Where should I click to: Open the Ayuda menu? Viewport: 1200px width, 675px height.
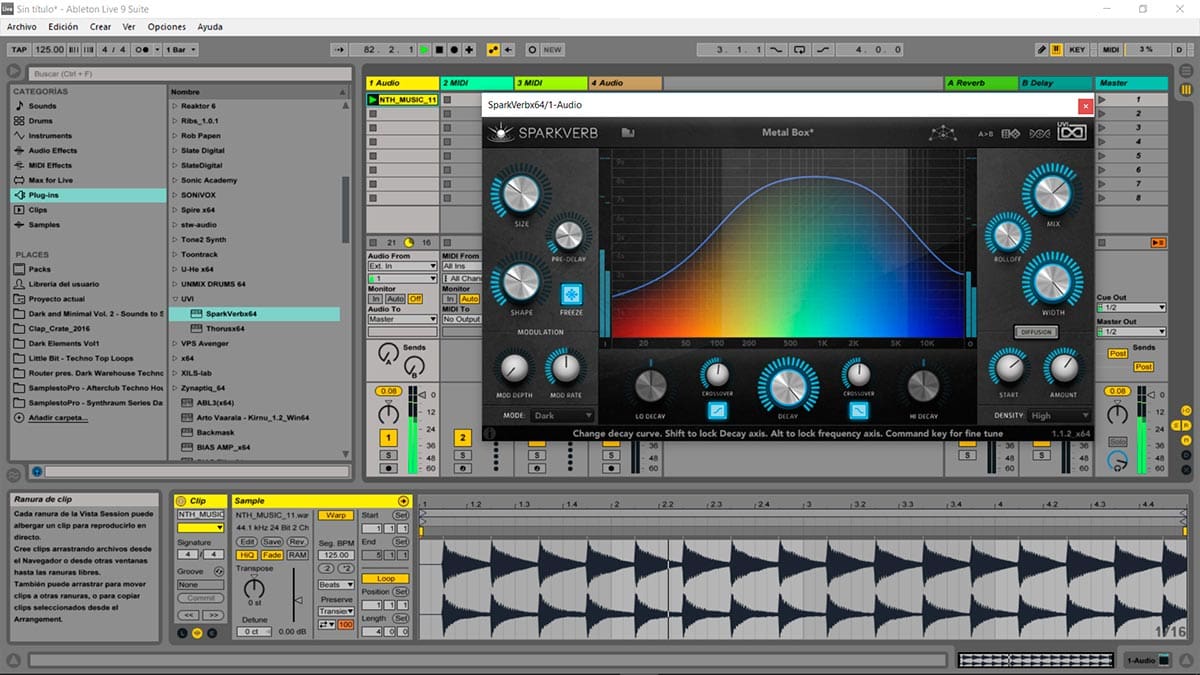coord(210,27)
